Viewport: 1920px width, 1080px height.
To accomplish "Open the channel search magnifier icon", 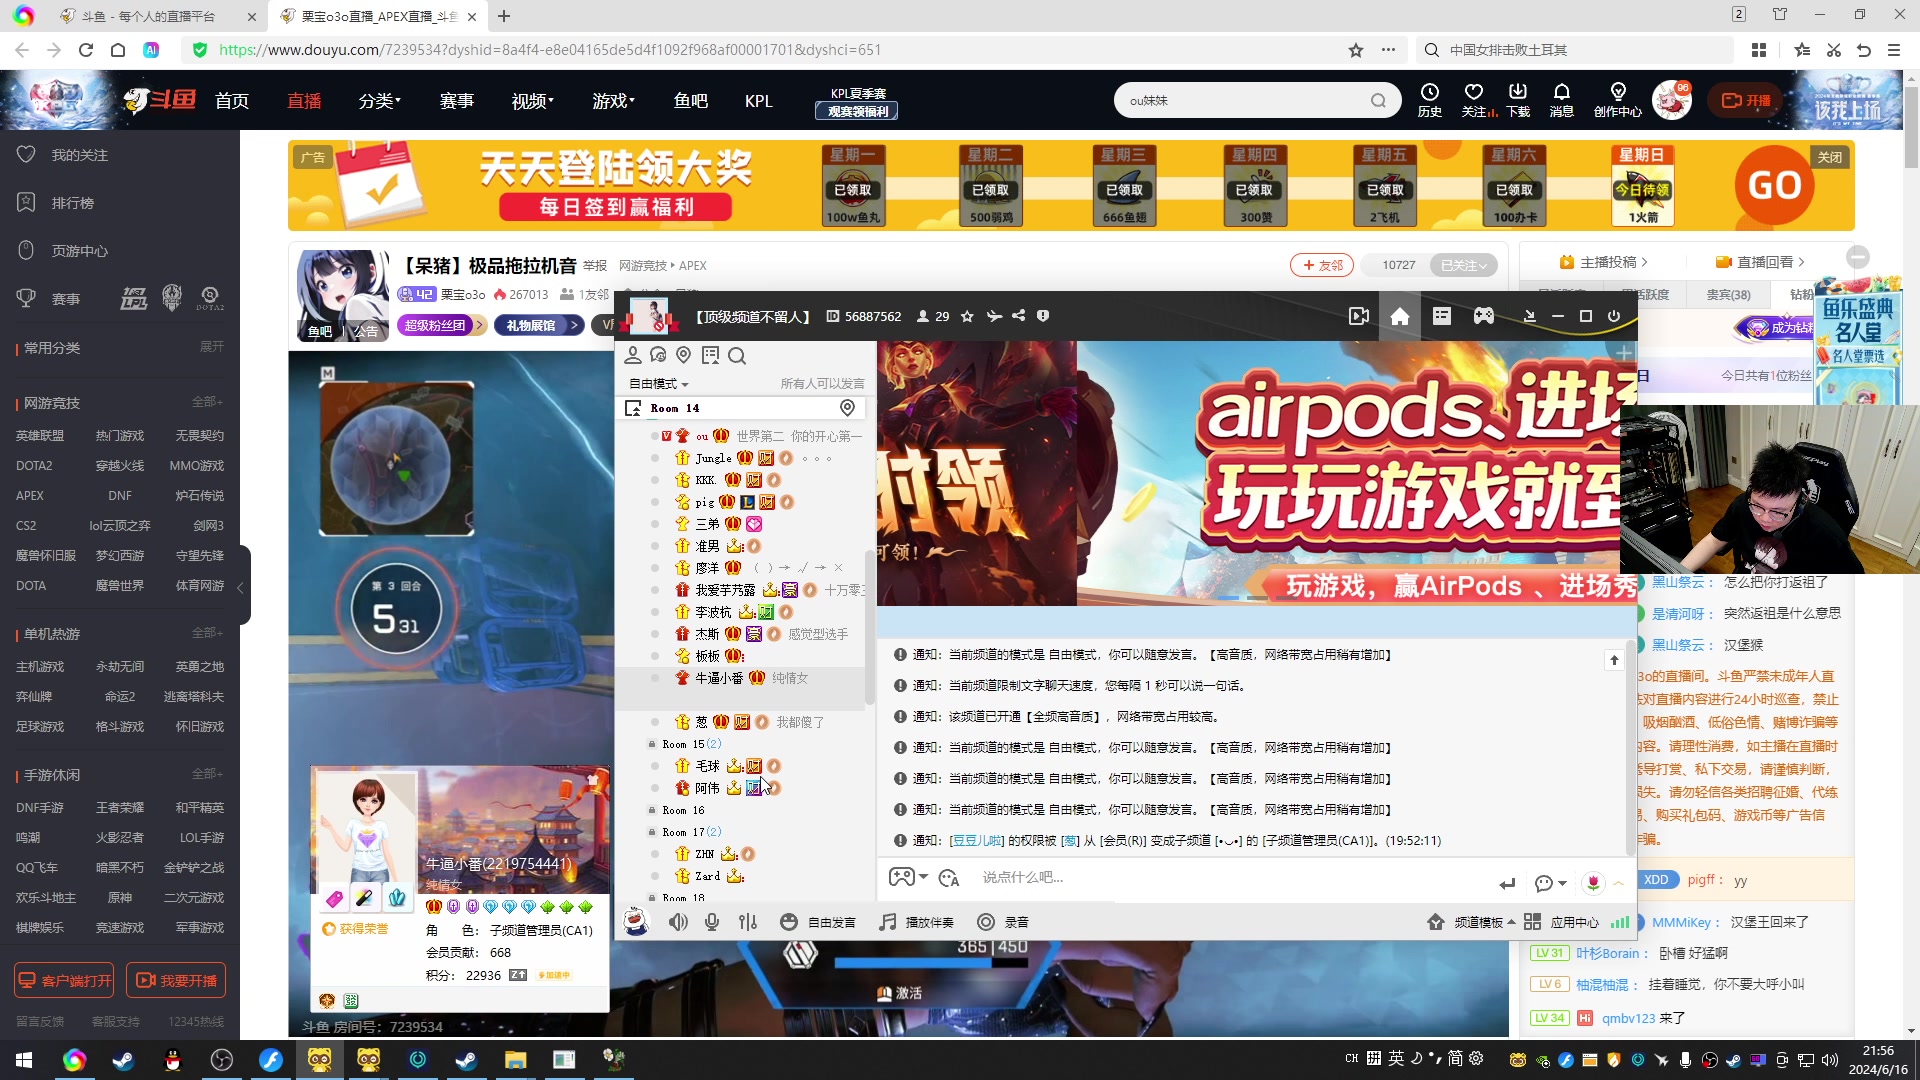I will [737, 356].
